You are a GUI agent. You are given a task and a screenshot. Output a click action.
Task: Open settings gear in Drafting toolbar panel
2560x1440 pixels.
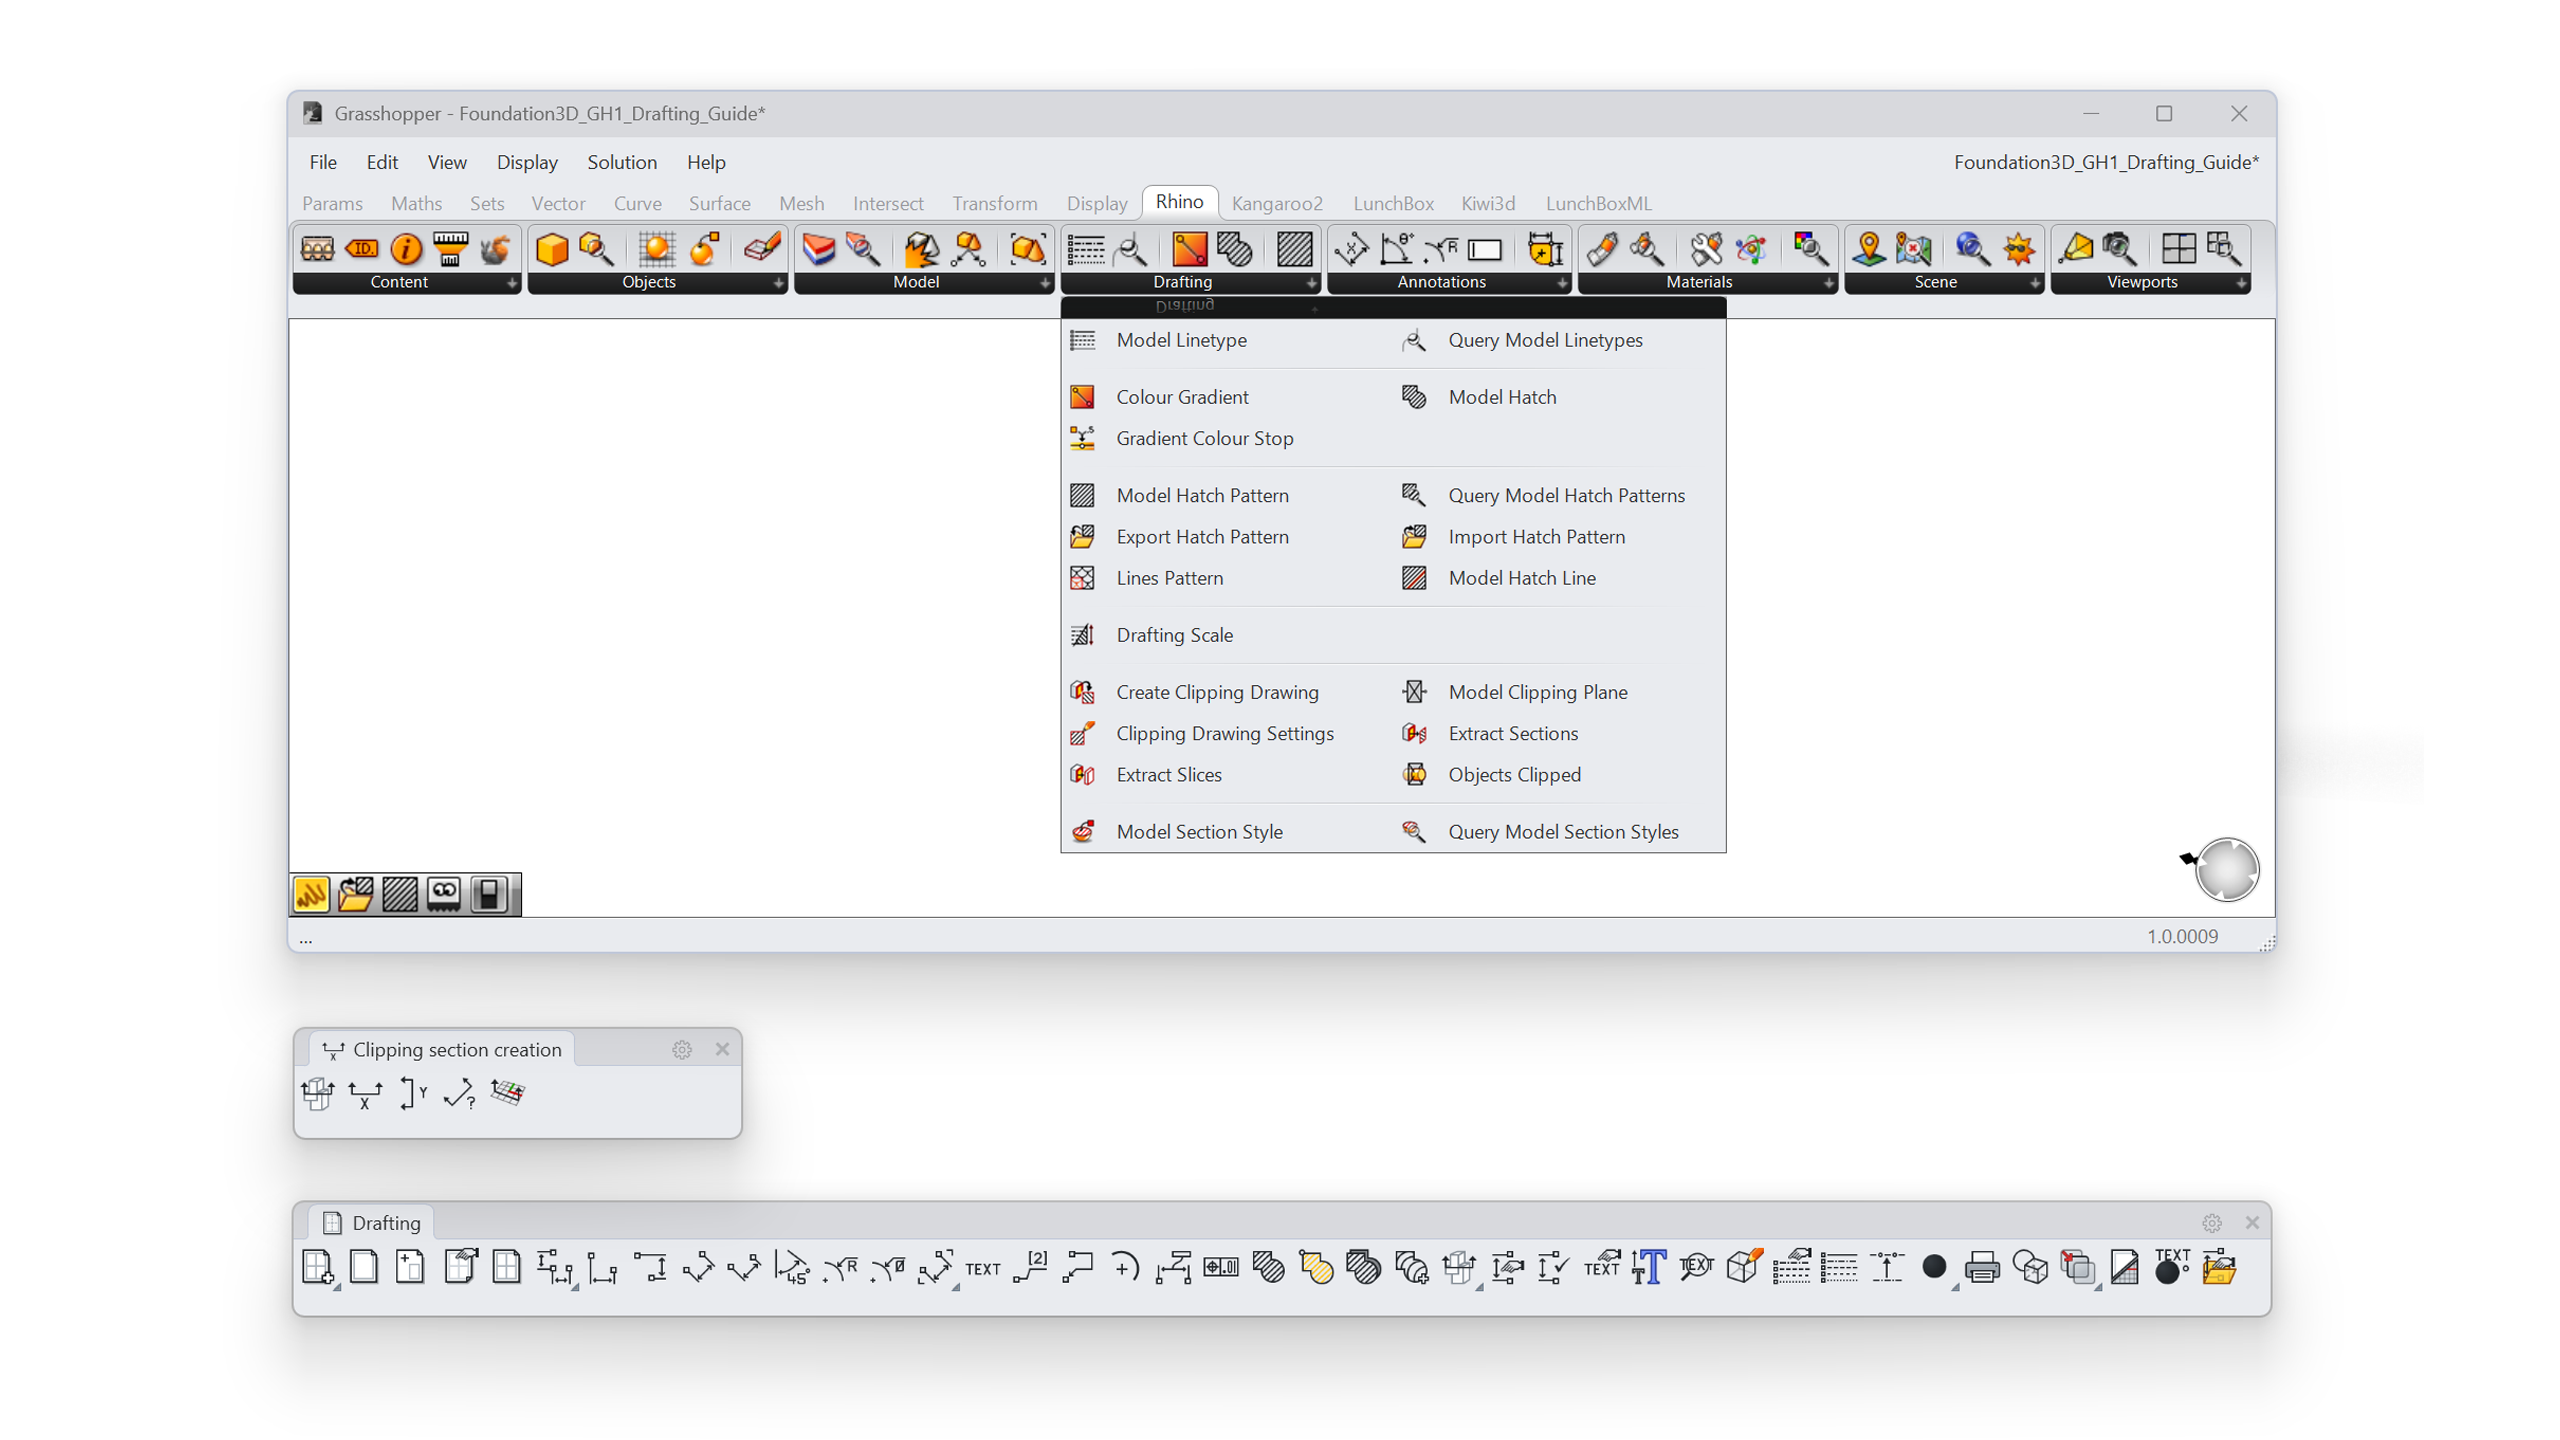tap(2211, 1223)
